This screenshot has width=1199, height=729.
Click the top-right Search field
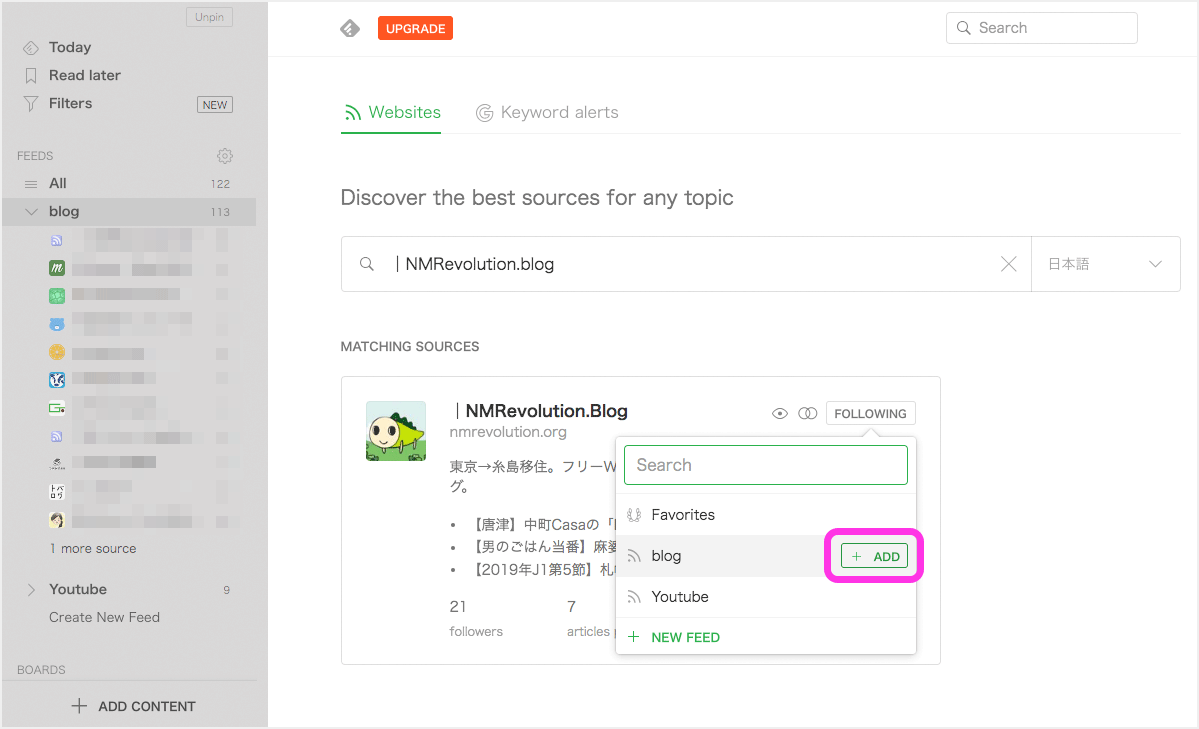tap(1041, 28)
